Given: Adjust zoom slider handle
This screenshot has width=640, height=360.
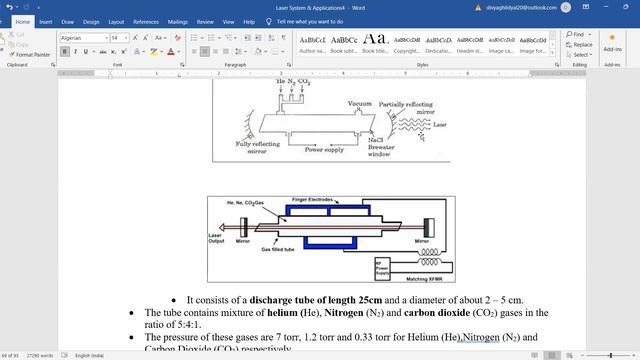Looking at the screenshot, I should coord(611,356).
